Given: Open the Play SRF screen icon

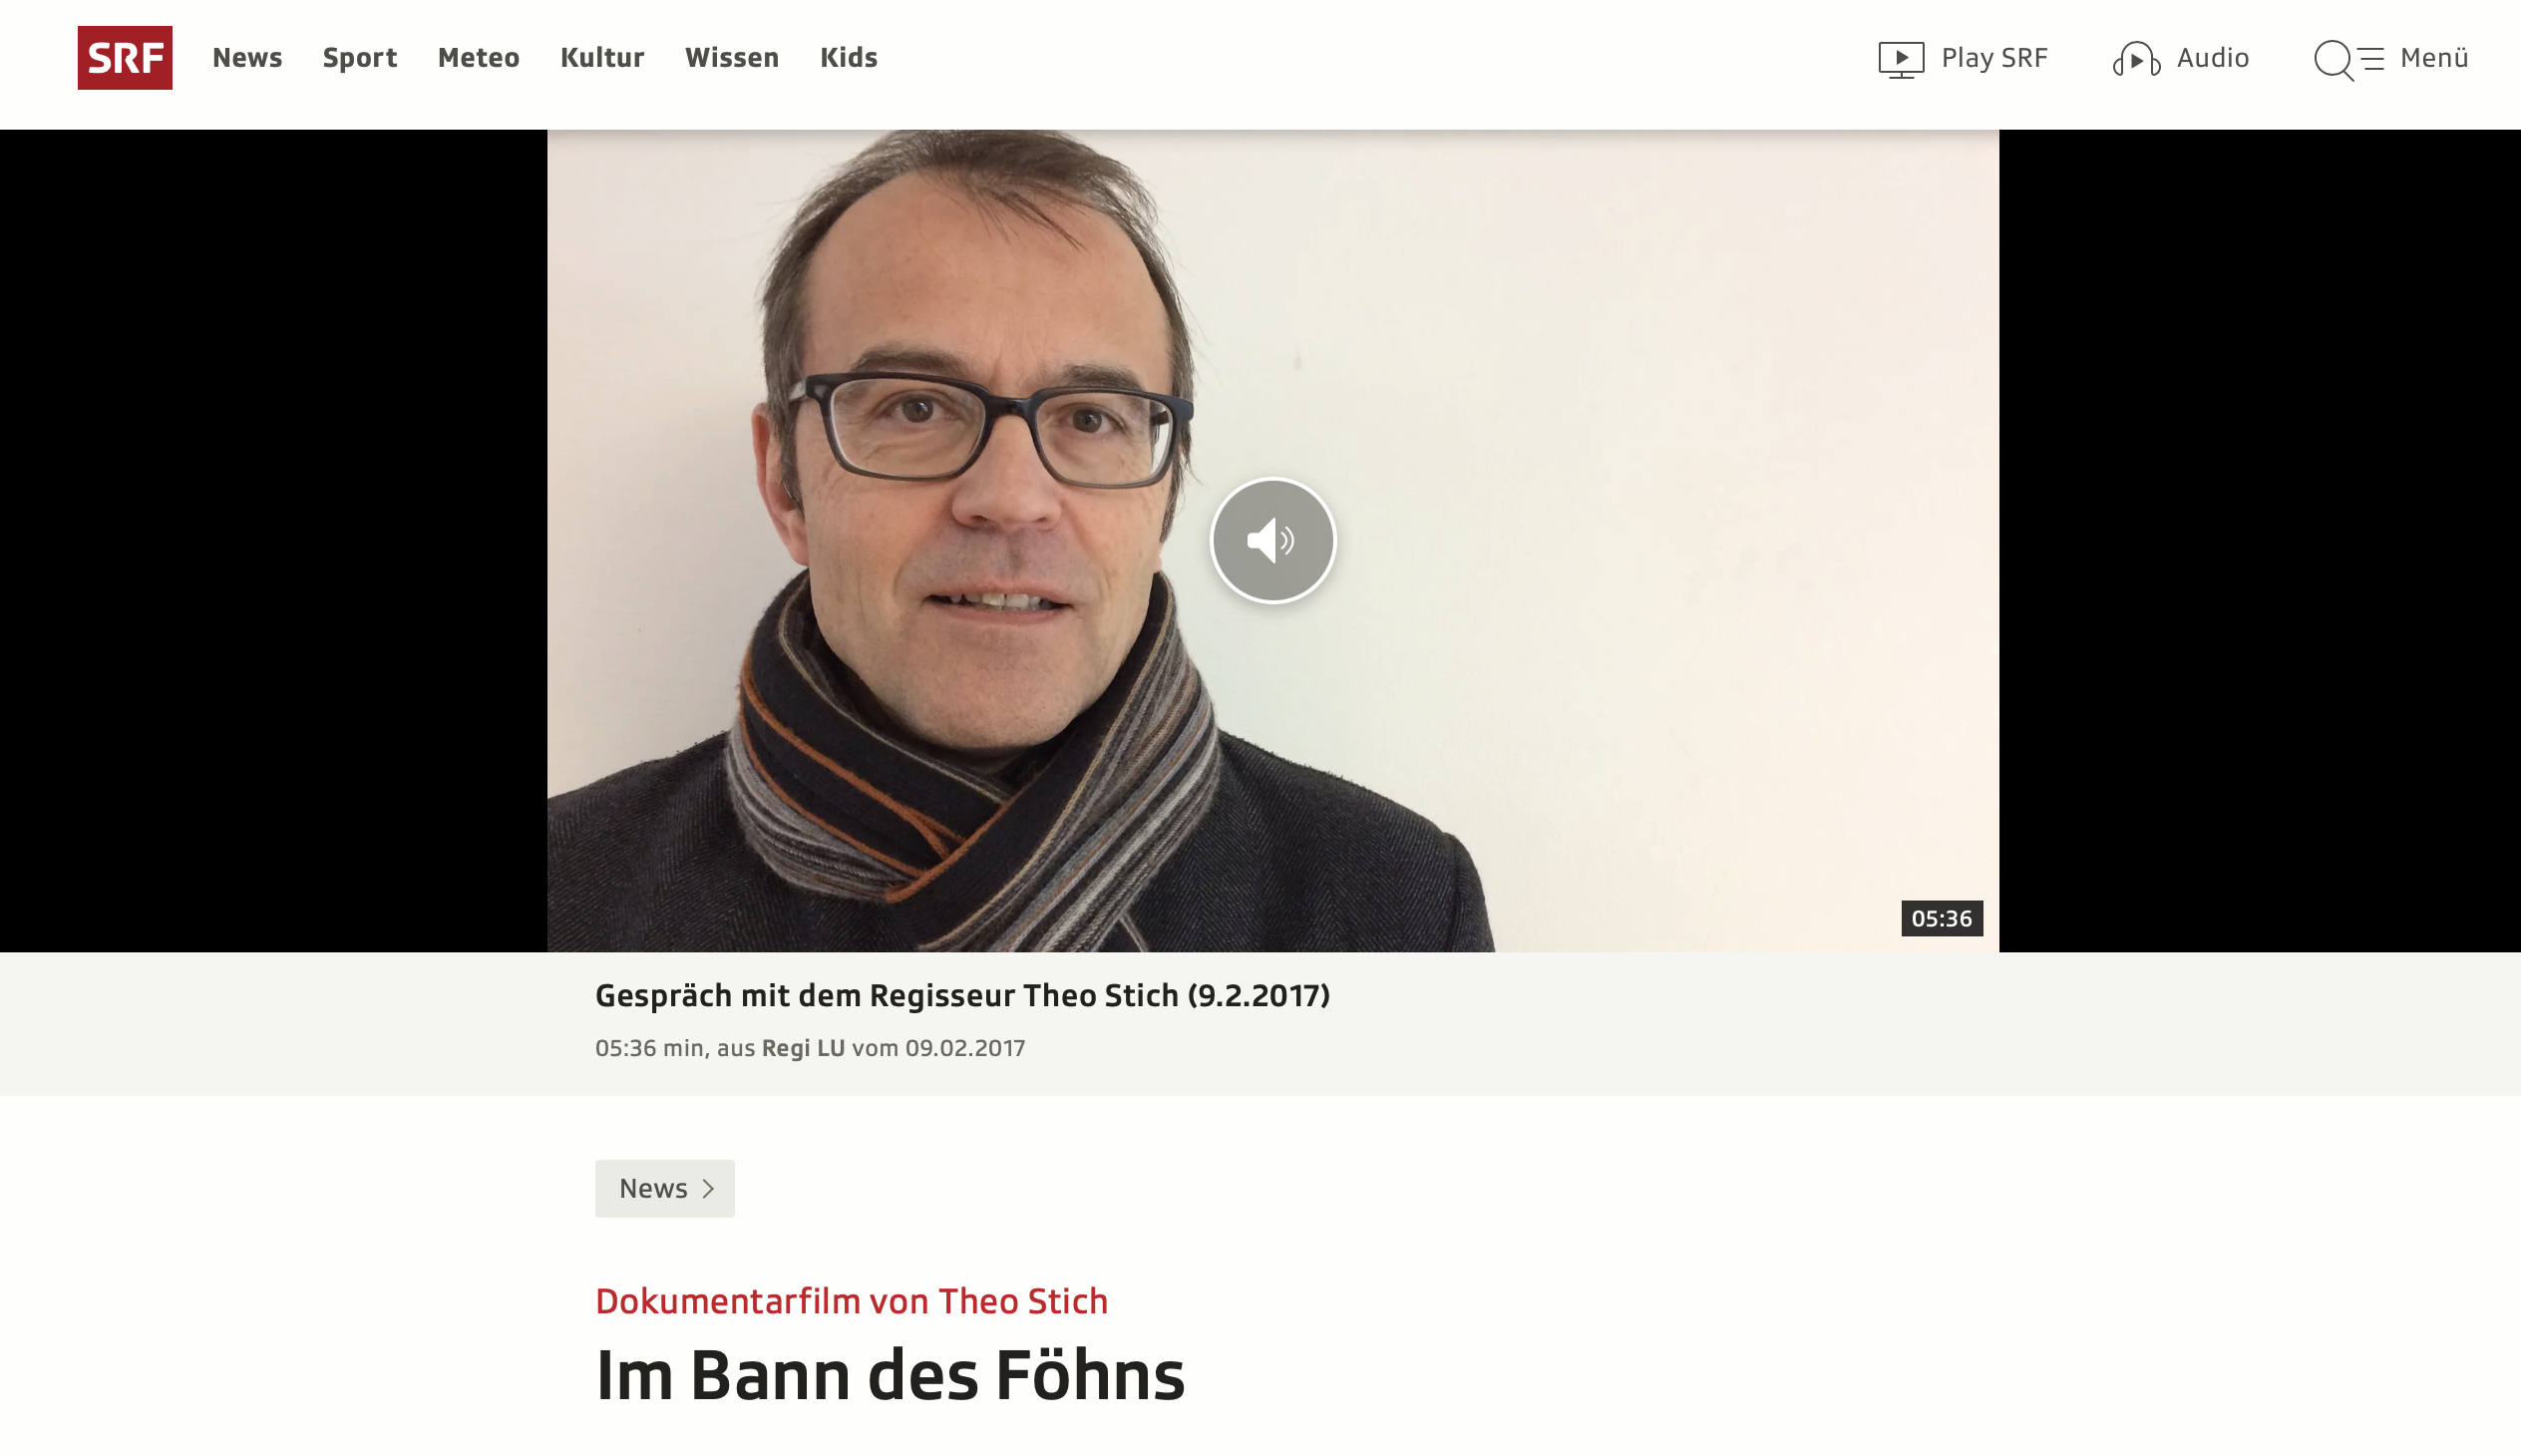Looking at the screenshot, I should (1901, 59).
